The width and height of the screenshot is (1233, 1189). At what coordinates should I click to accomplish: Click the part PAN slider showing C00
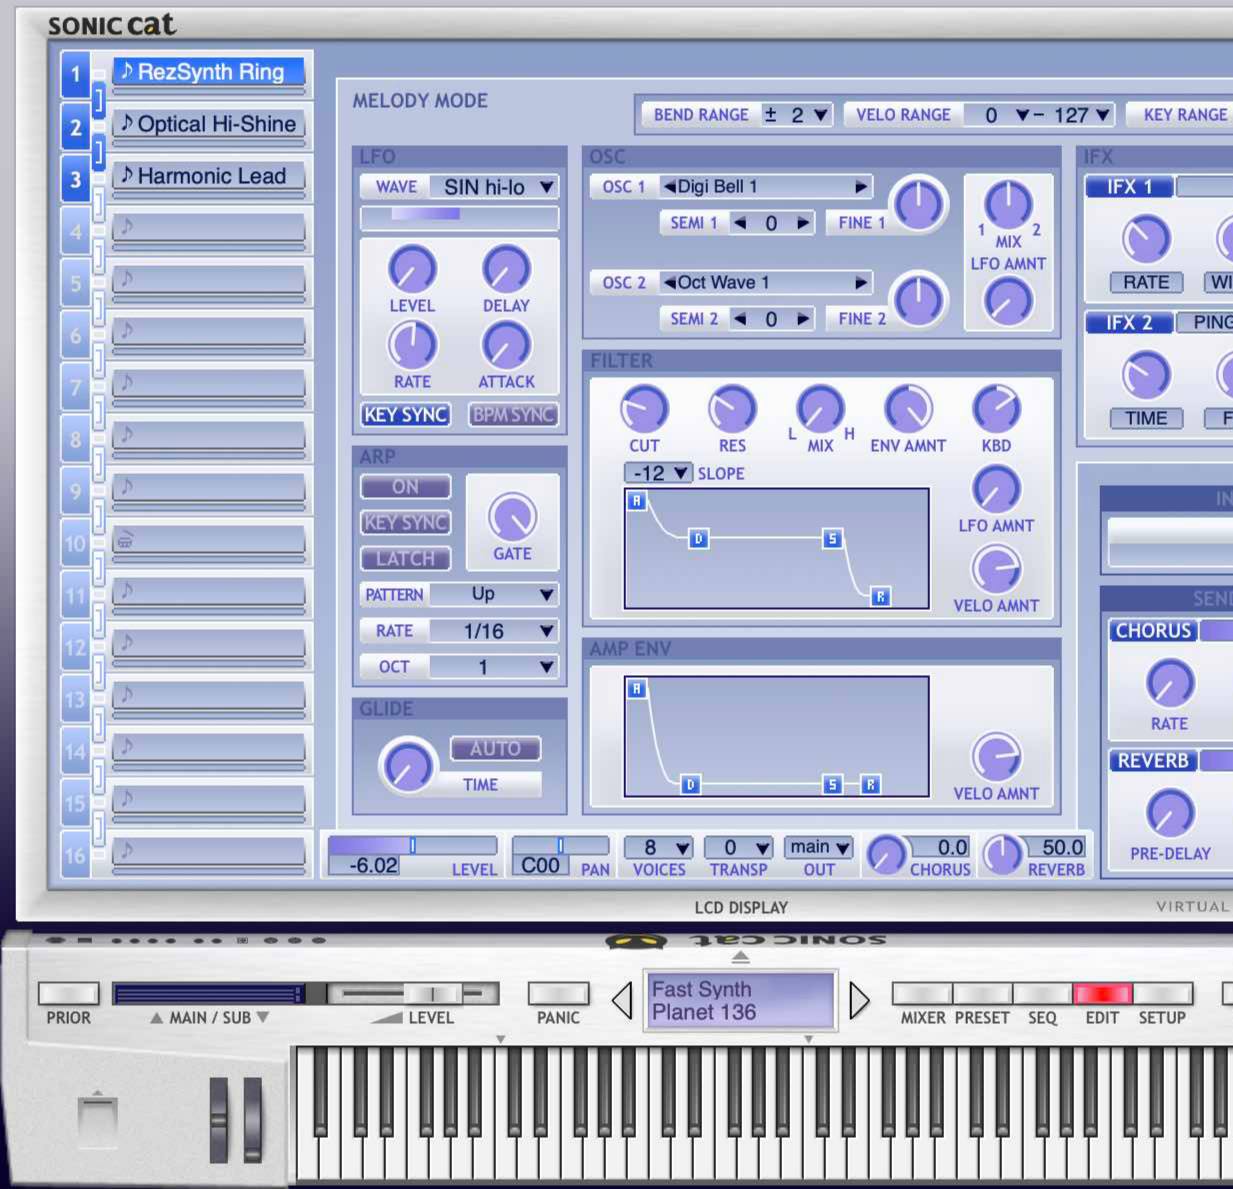coord(560,846)
